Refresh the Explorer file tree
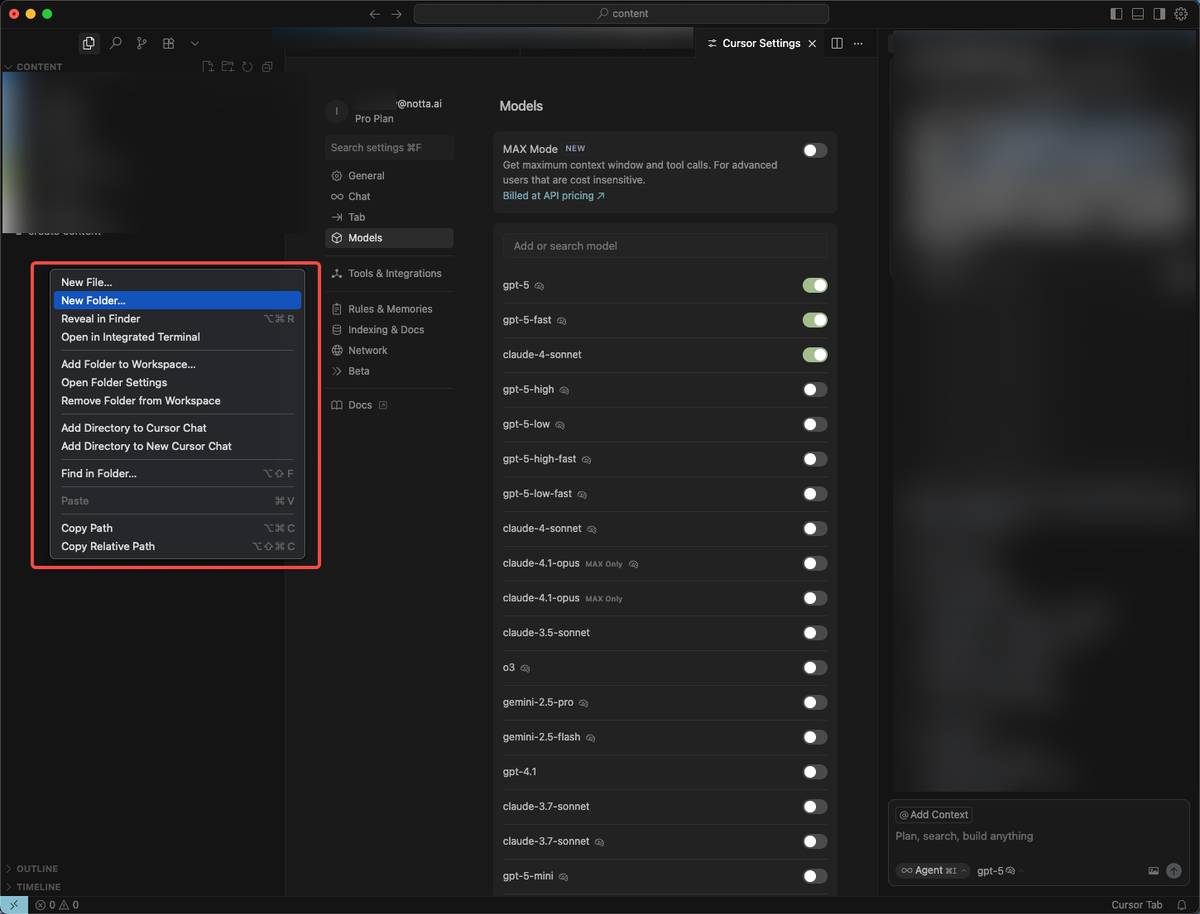 click(247, 67)
